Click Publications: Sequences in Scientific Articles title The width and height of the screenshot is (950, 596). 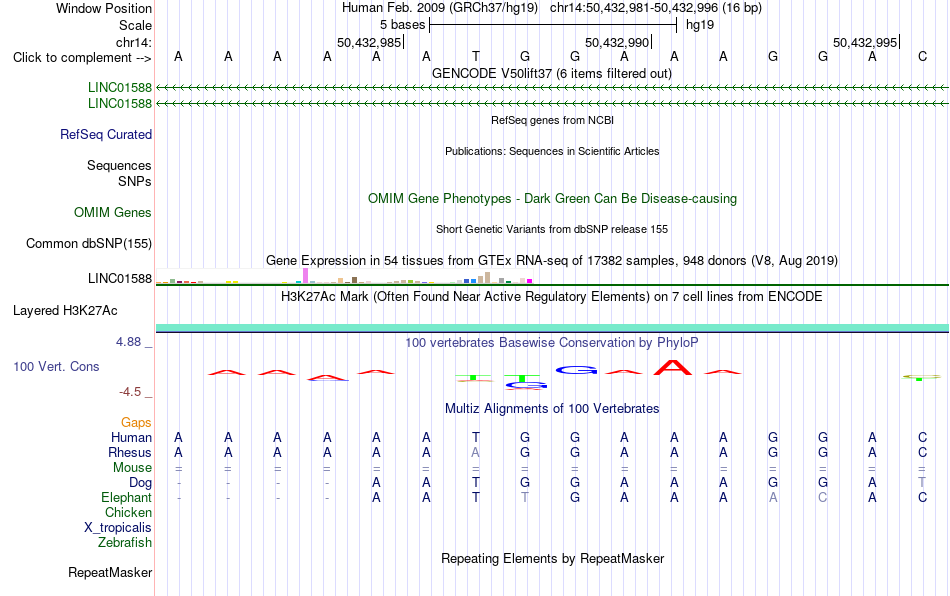click(552, 151)
